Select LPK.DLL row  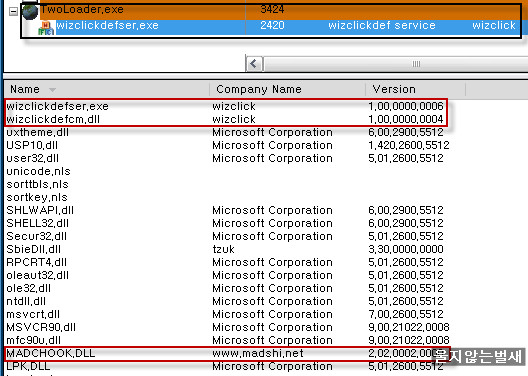tap(226, 366)
